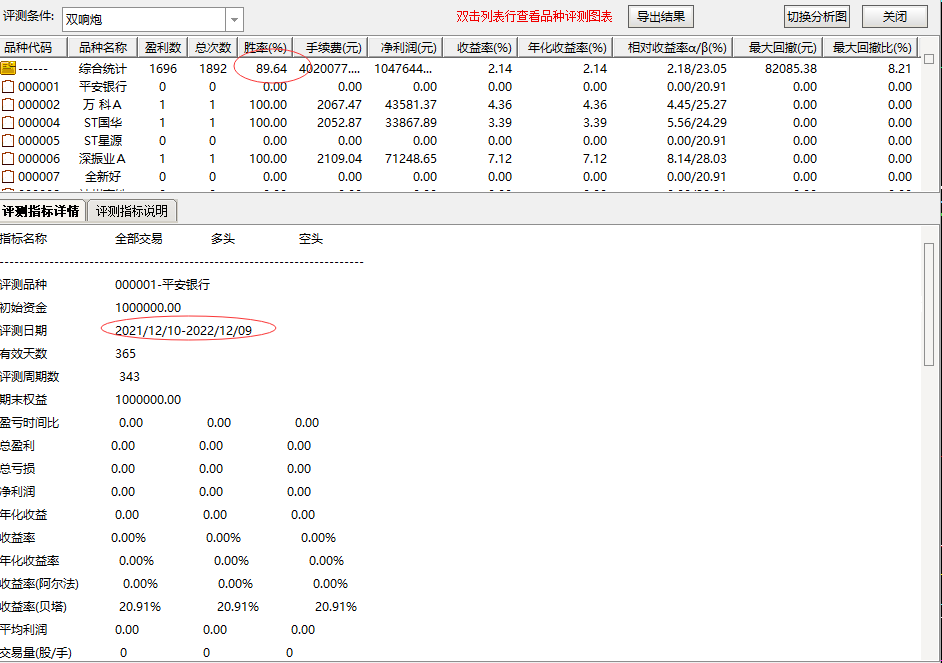
Task: Click the 8.21 max drawdown ratio cell
Action: pos(899,68)
